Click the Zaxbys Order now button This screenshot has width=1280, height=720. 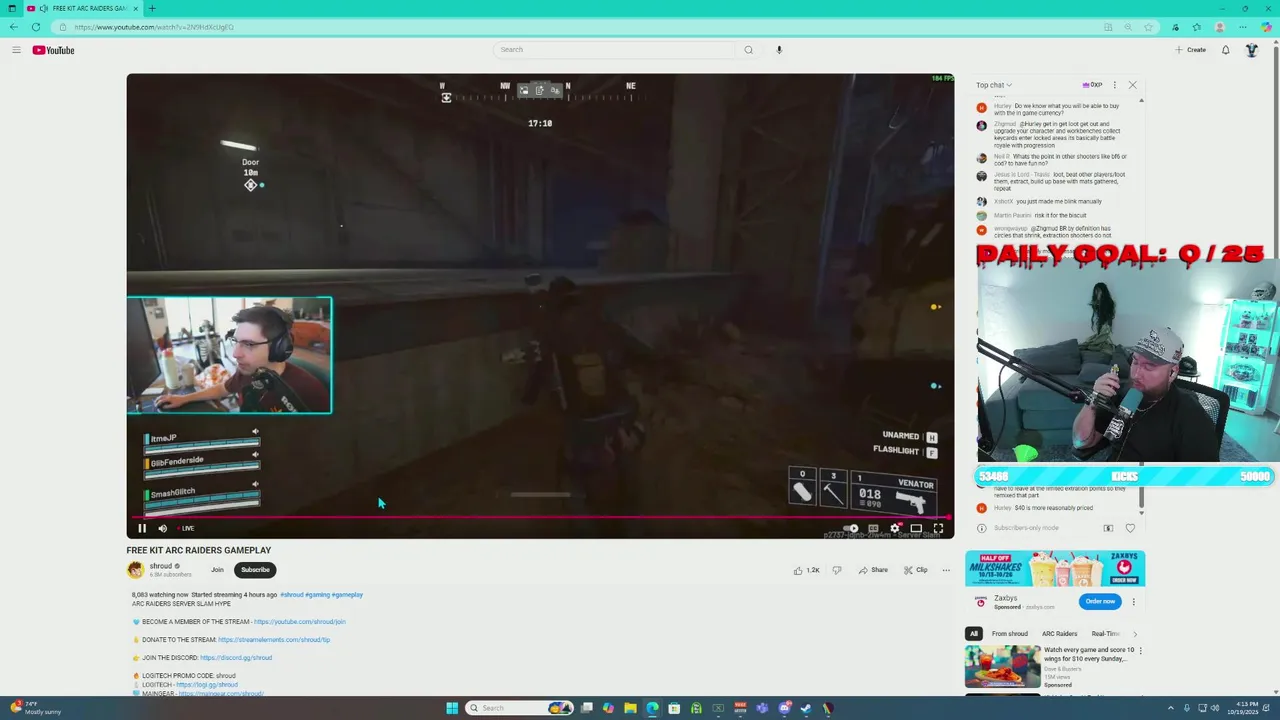pyautogui.click(x=1100, y=601)
